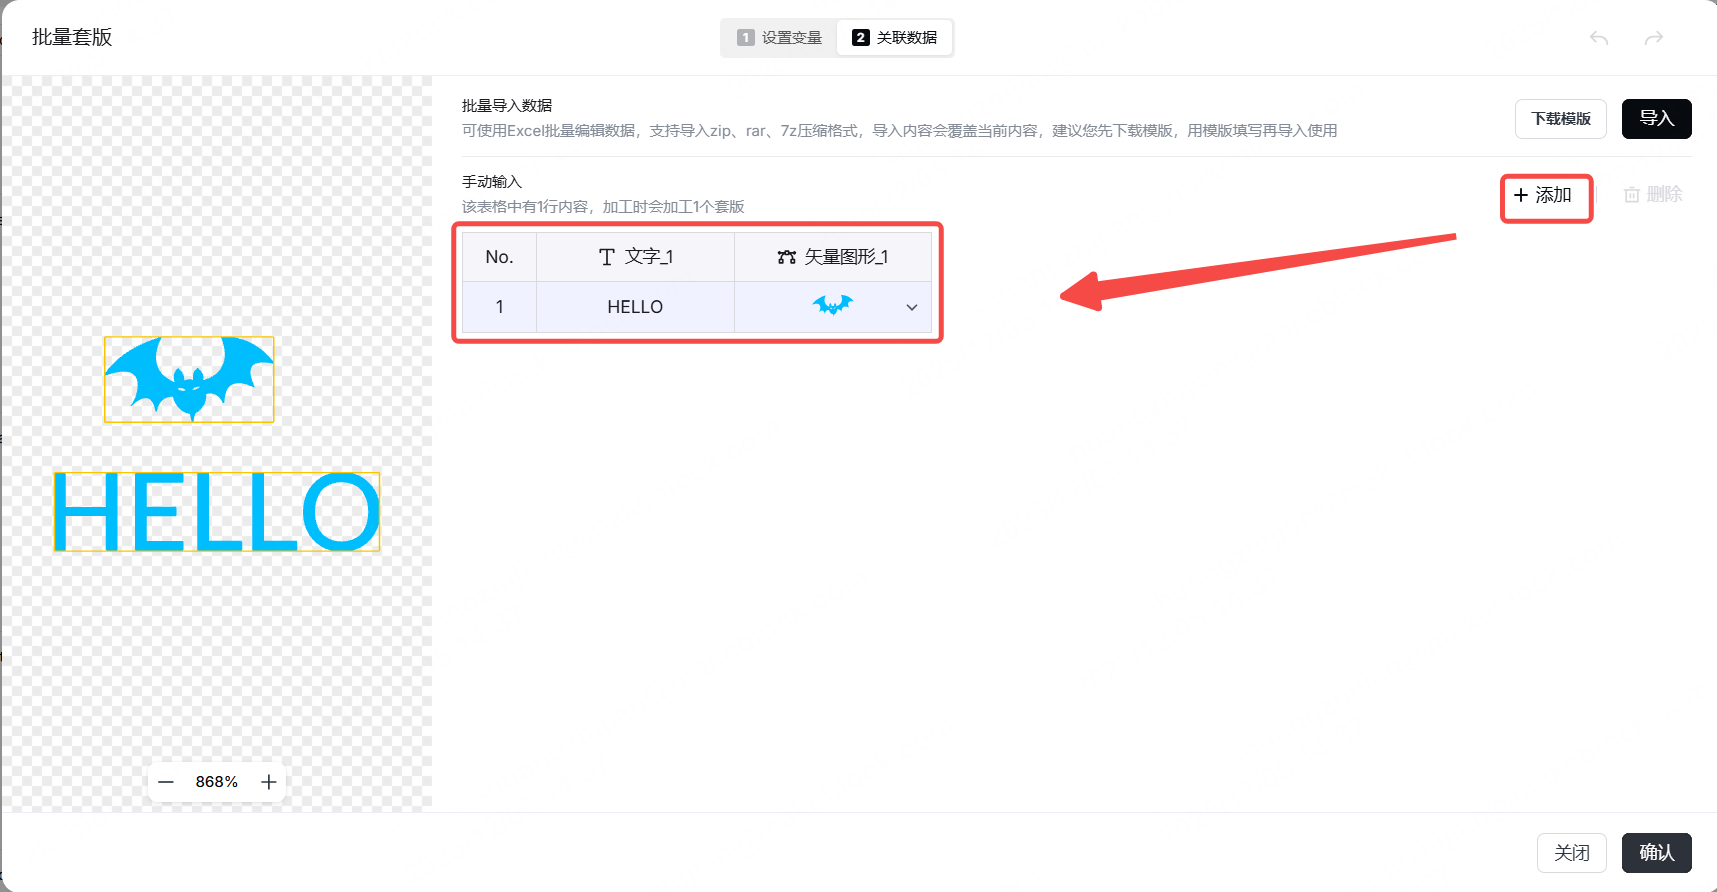Click the redo arrow icon
The image size is (1717, 892).
[x=1654, y=38]
